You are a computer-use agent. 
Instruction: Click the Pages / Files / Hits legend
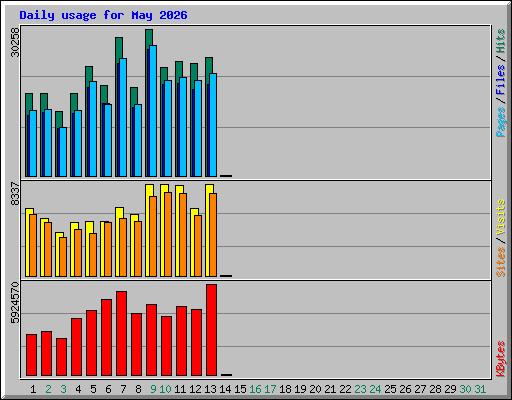click(500, 83)
